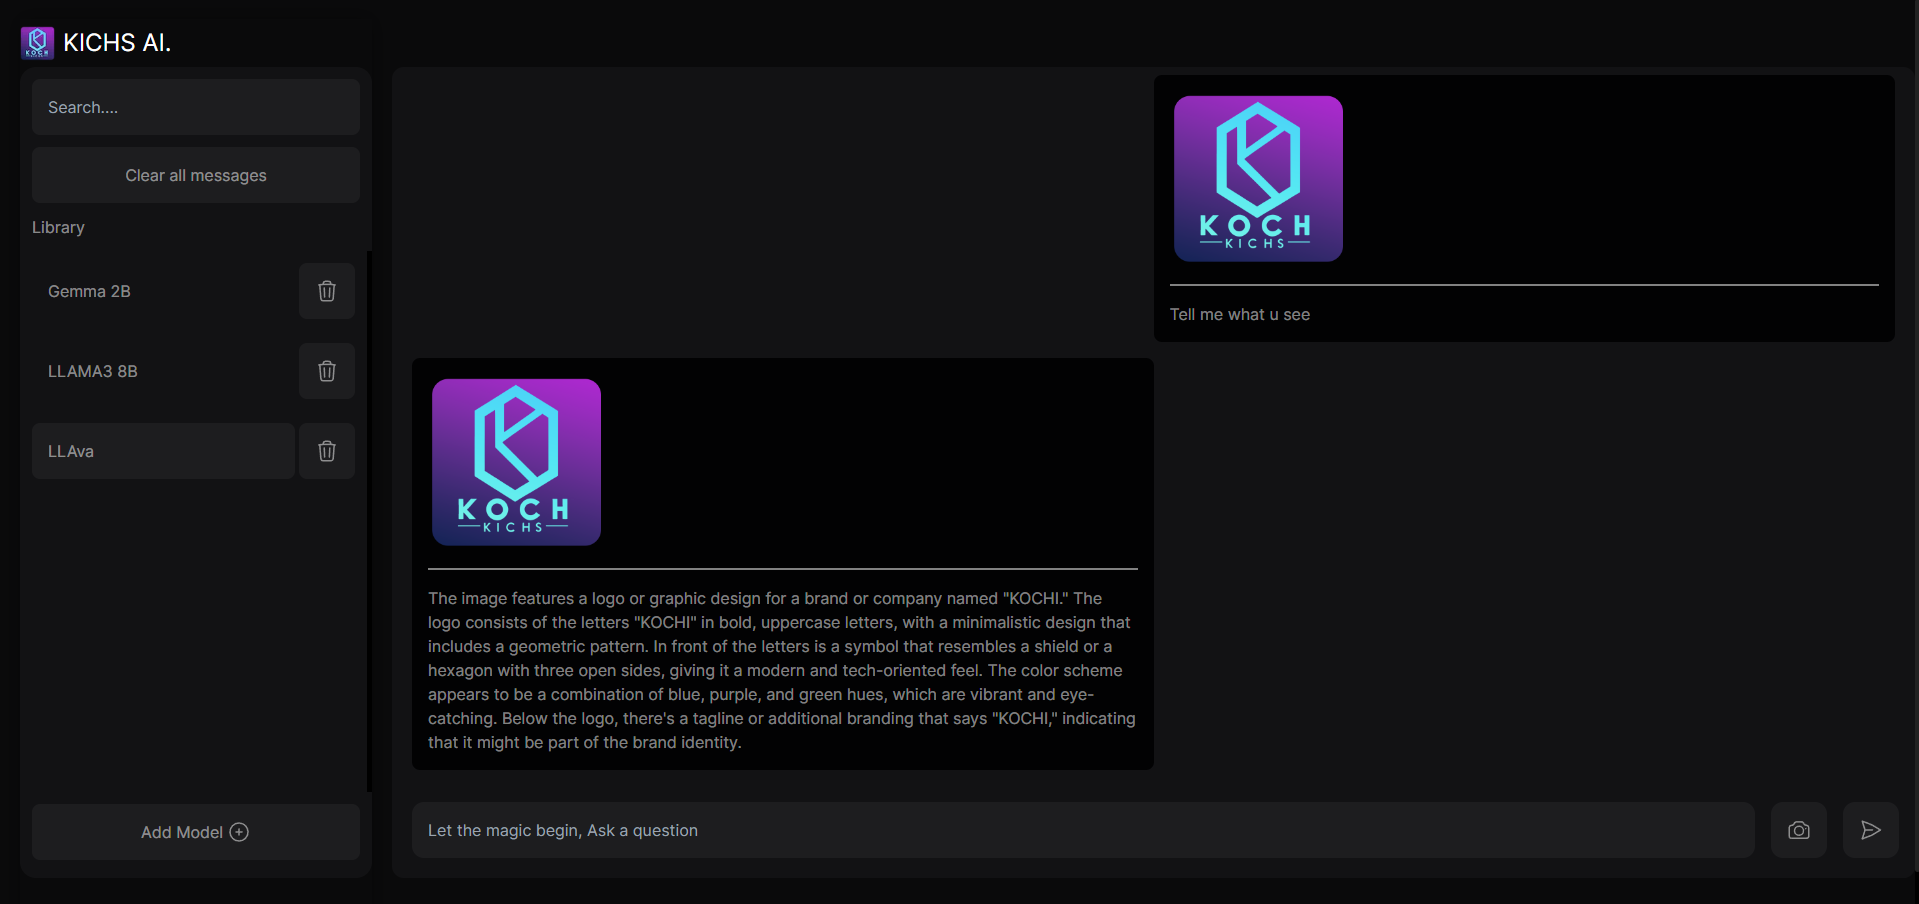Send the message with arrow icon
The height and width of the screenshot is (904, 1919).
coord(1871,830)
